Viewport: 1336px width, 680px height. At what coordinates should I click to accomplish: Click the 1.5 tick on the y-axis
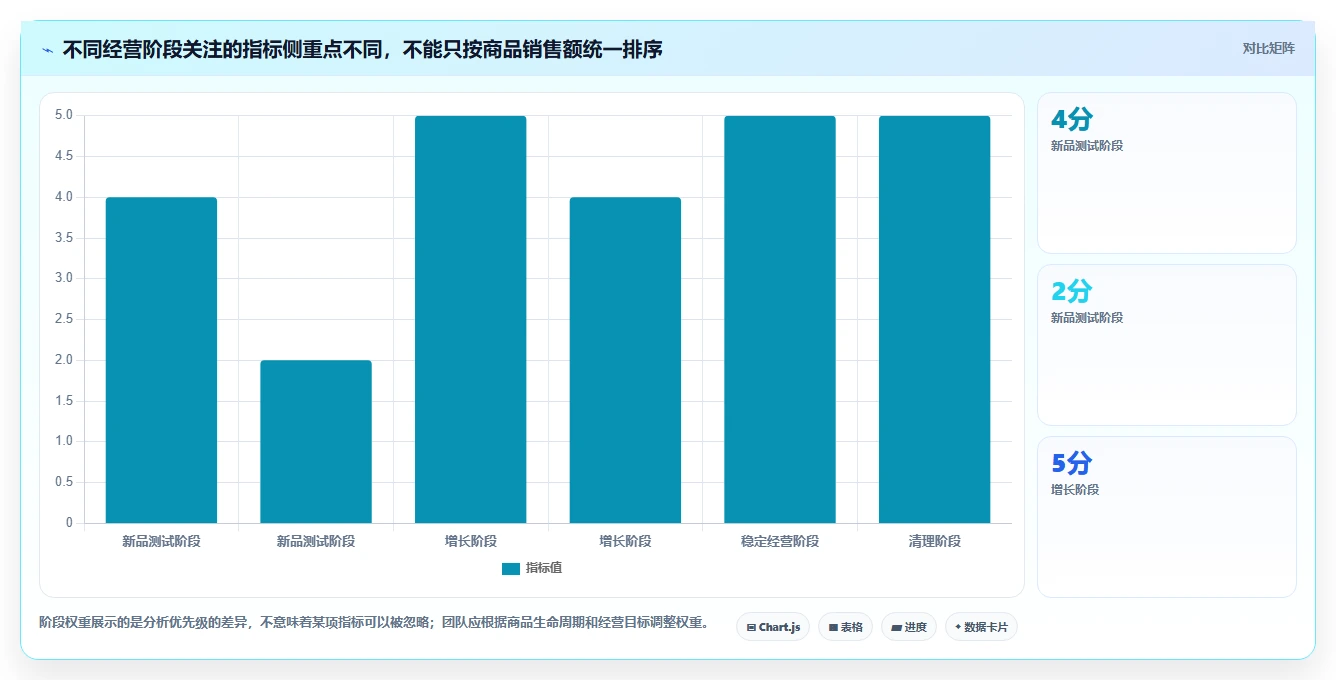(64, 401)
